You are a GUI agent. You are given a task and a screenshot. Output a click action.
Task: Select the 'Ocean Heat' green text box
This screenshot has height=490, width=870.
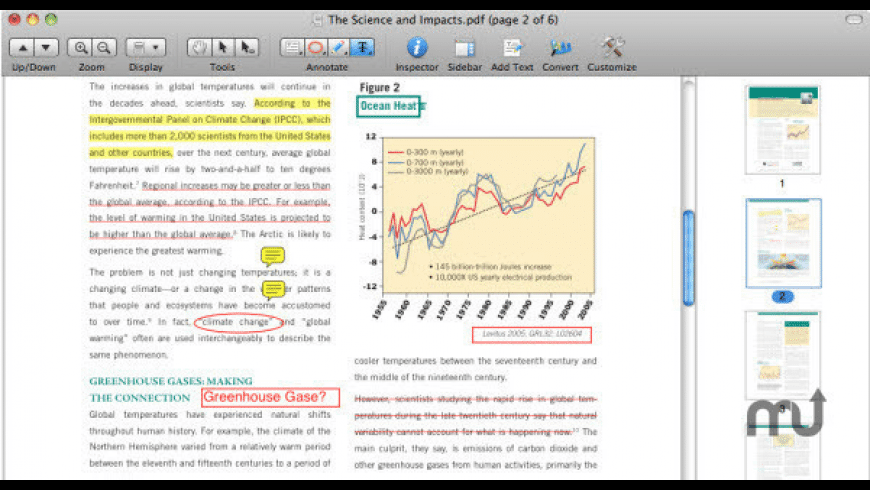click(x=388, y=106)
